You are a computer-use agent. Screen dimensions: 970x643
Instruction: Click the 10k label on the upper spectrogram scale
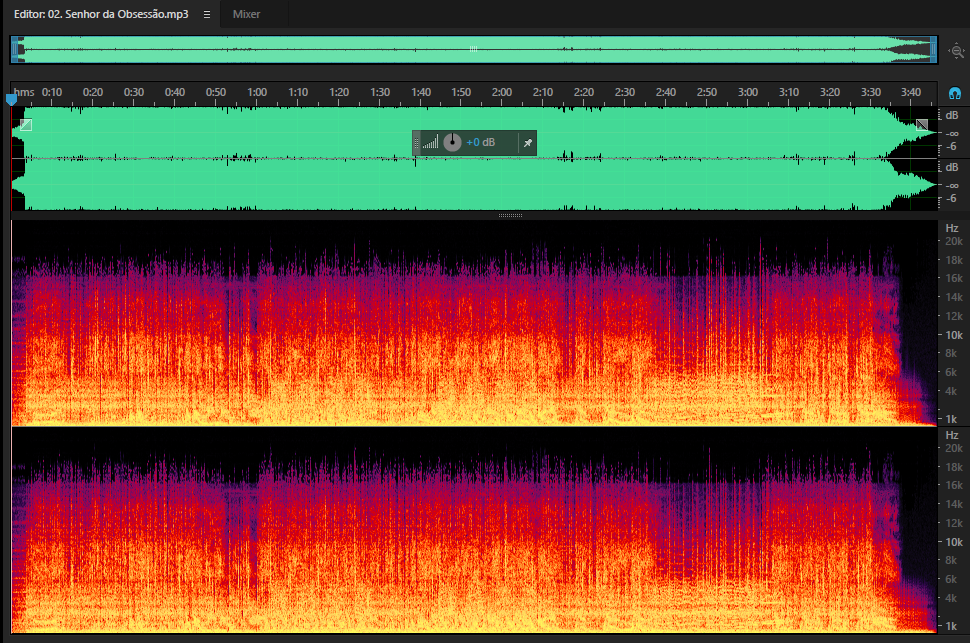(954, 335)
